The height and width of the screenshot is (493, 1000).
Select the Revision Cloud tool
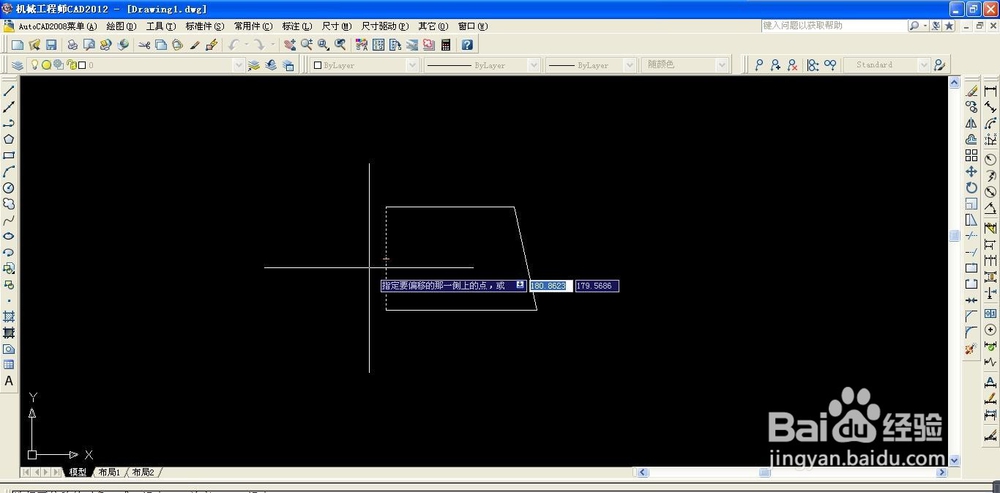(x=9, y=204)
